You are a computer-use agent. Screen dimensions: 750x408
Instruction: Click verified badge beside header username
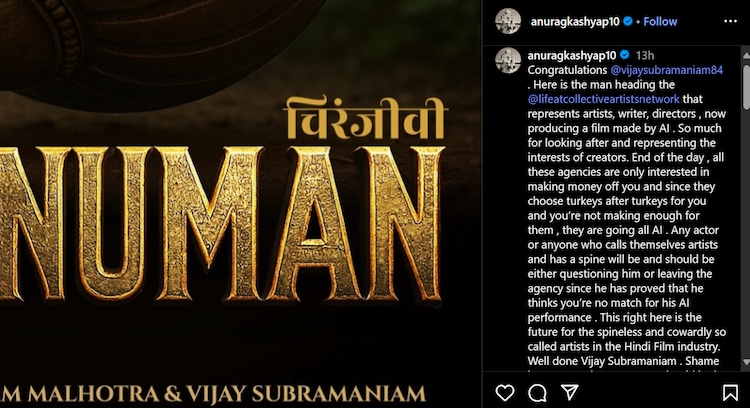click(628, 22)
